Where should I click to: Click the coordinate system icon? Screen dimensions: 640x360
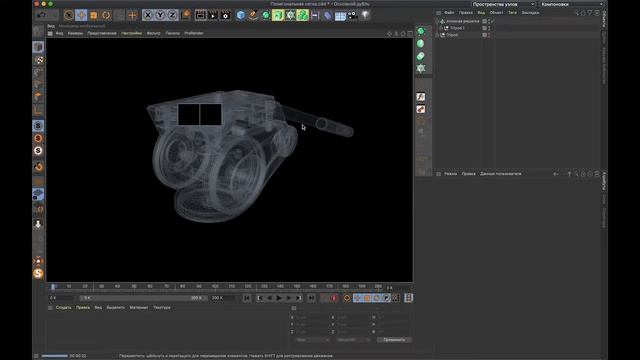point(186,16)
